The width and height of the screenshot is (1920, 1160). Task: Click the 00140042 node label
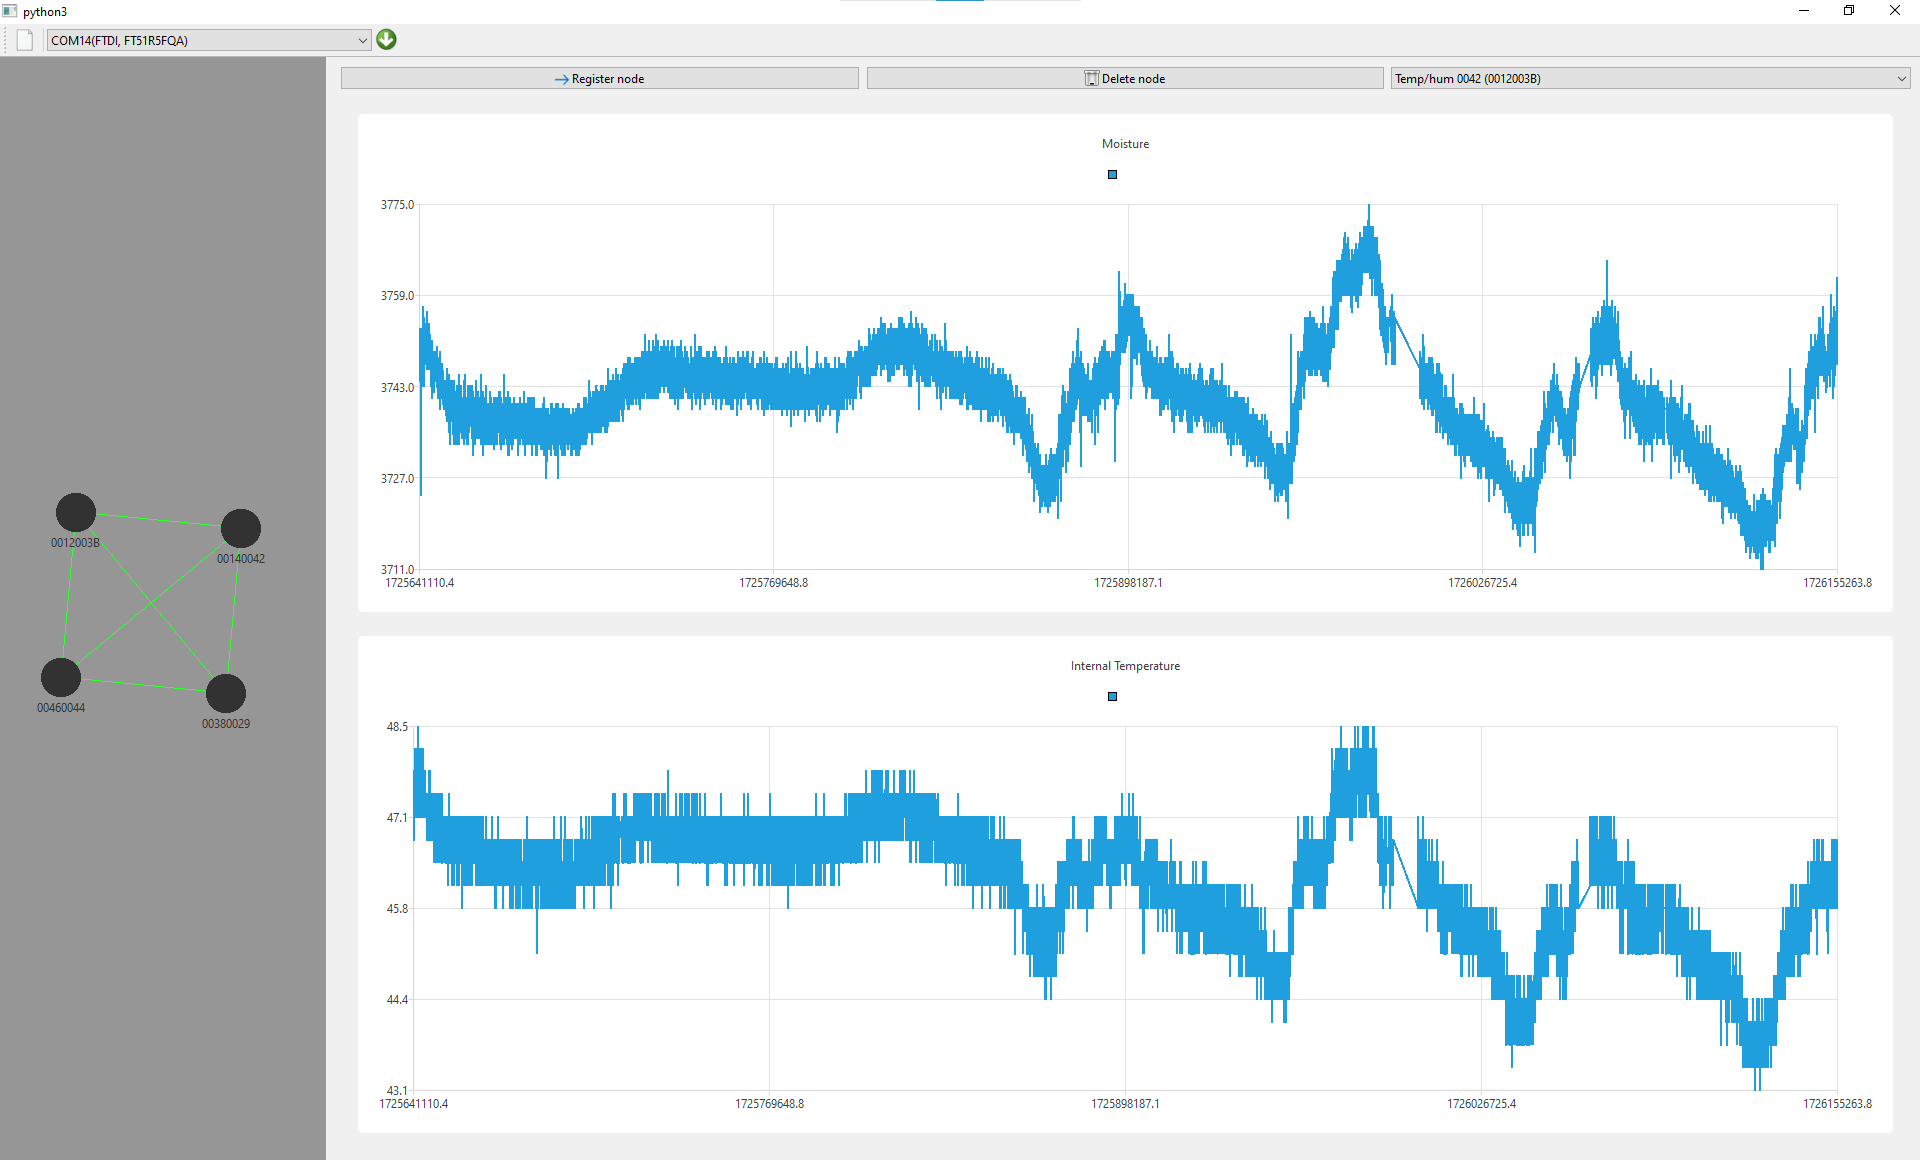(x=241, y=559)
